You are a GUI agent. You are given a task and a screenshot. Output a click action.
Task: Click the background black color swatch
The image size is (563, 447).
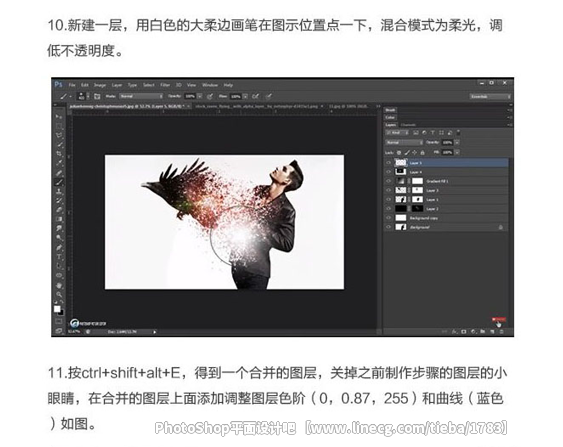(x=61, y=313)
